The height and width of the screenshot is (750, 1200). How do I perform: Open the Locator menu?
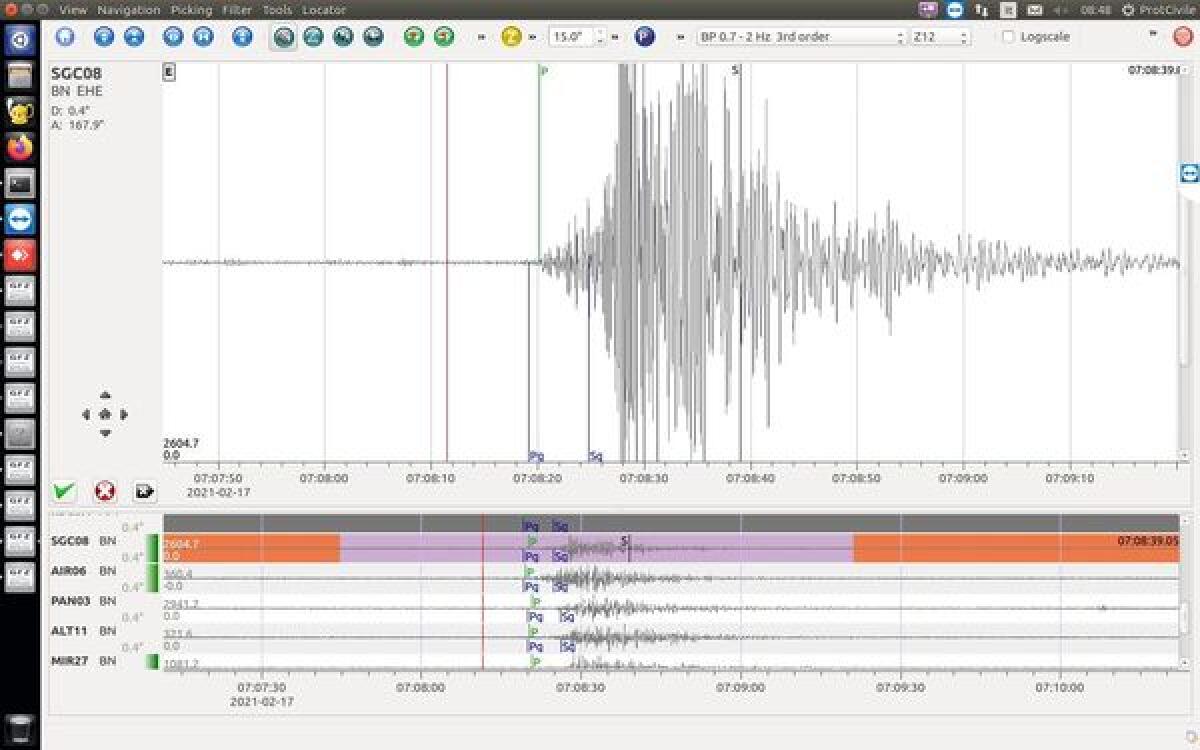point(323,10)
